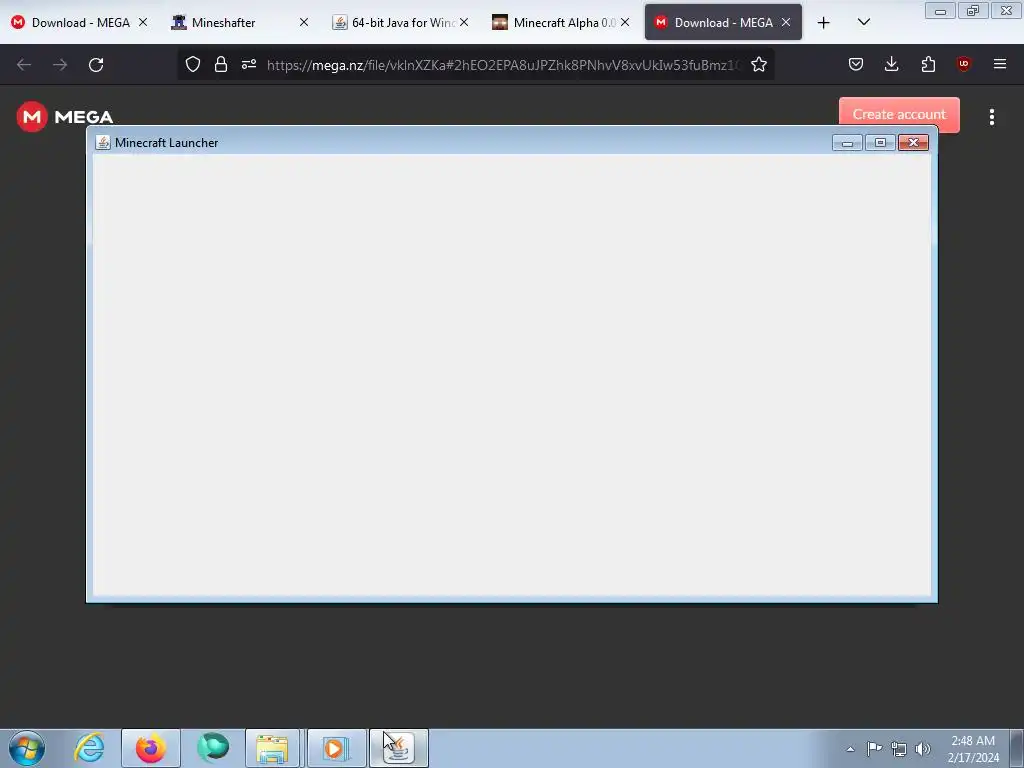Open Windows Explorer from the taskbar
Viewport: 1024px width, 768px height.
tap(272, 748)
